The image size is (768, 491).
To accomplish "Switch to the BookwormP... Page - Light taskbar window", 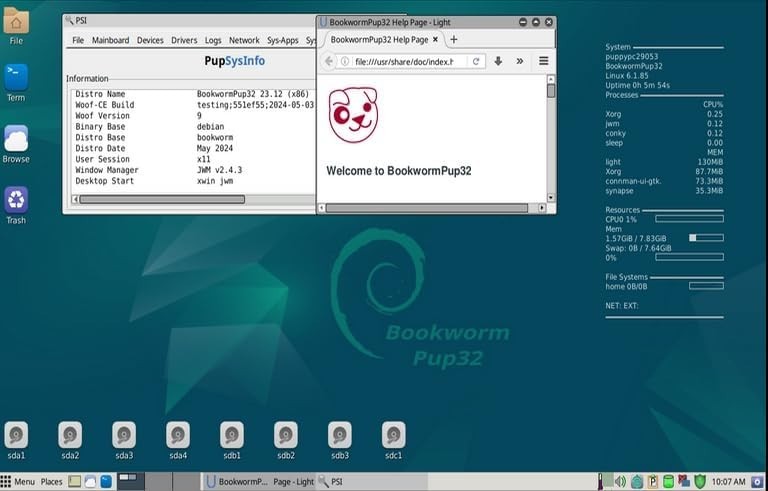I will click(x=260, y=482).
